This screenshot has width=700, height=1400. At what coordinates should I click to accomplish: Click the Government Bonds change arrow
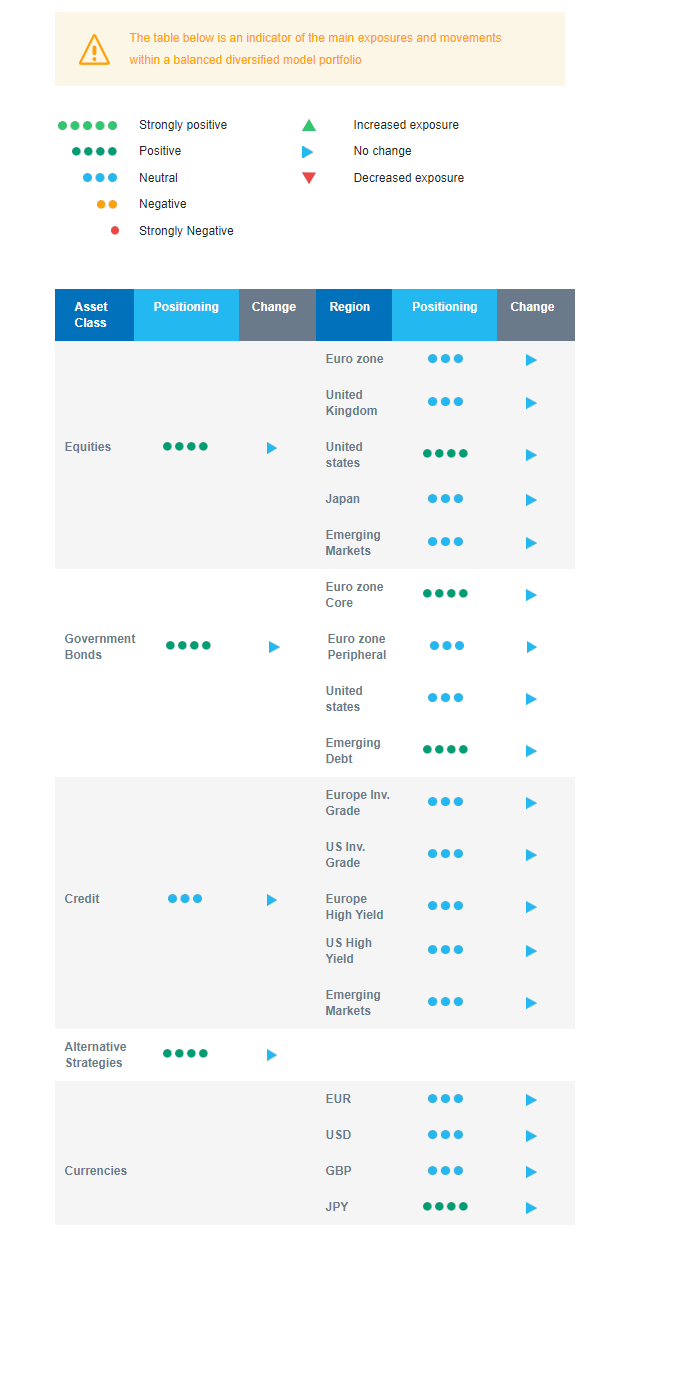(274, 647)
